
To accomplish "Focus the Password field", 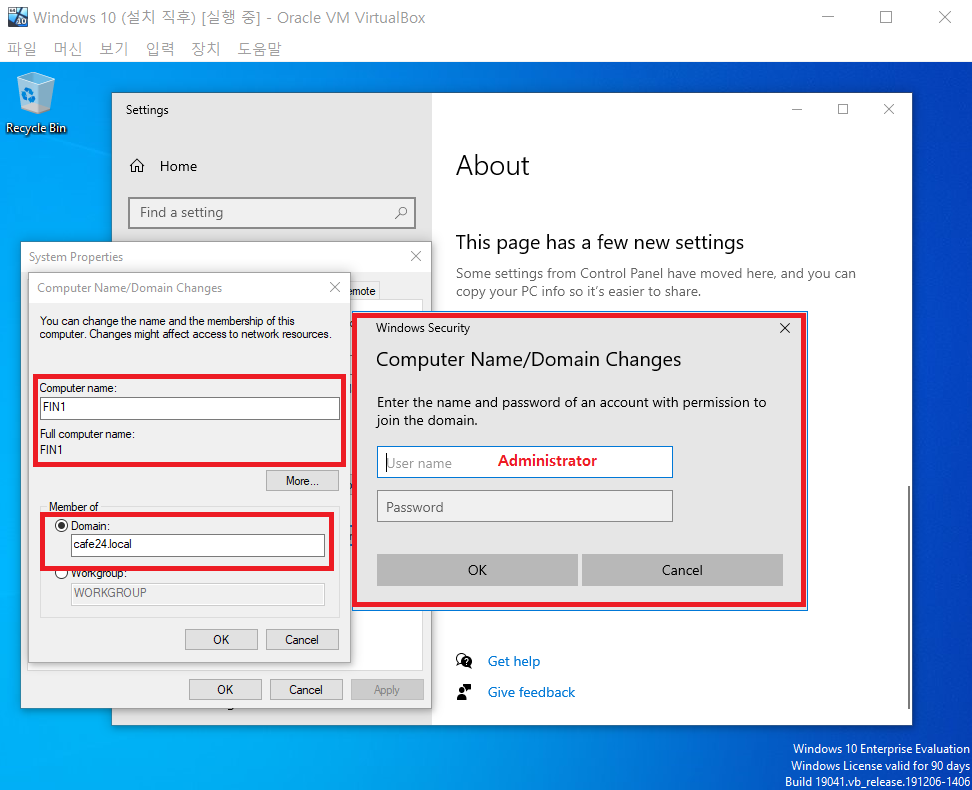I will pyautogui.click(x=524, y=507).
